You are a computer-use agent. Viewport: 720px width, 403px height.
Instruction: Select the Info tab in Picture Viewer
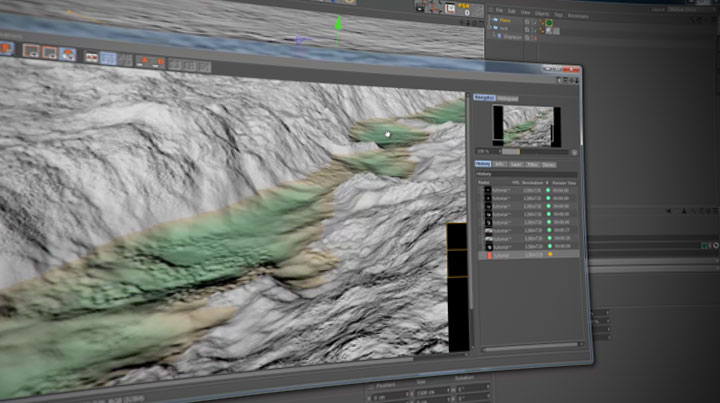pos(500,164)
